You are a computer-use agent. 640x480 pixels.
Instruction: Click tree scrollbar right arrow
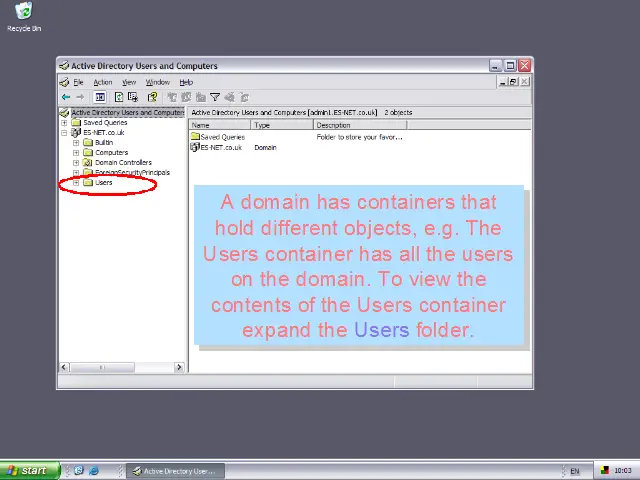(179, 367)
